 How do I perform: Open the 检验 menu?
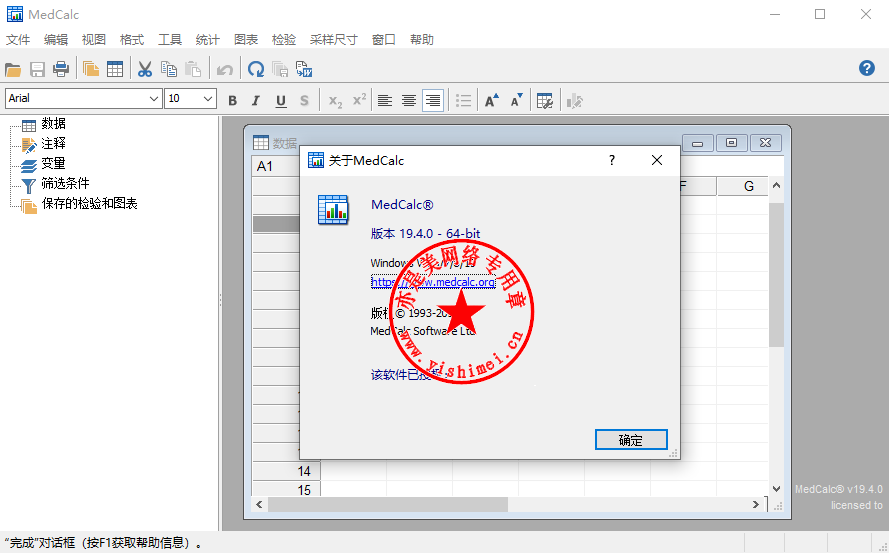point(283,40)
